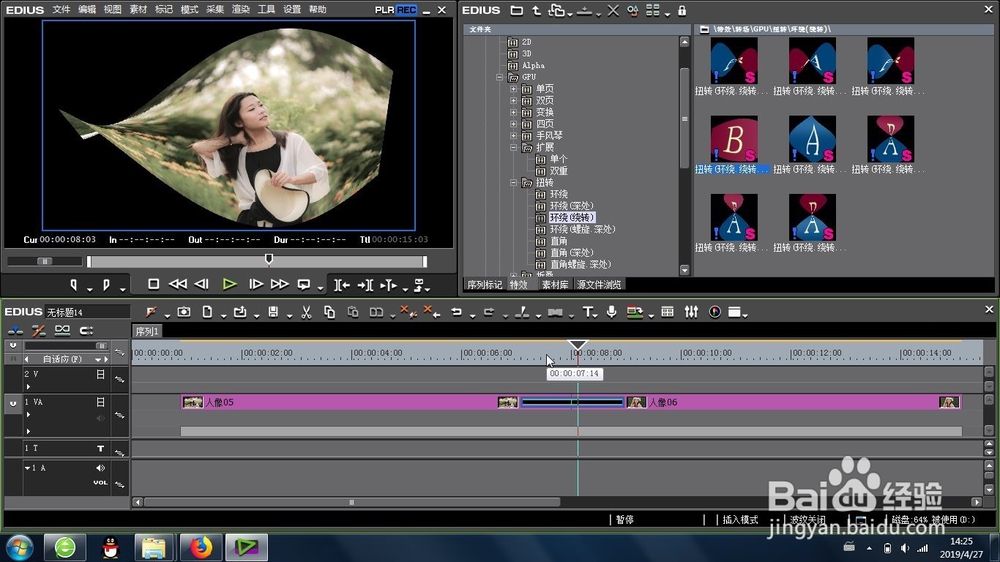The width and height of the screenshot is (1000, 562).
Task: Click the Ripple Delete icon in the timeline toolbar
Action: click(x=432, y=312)
